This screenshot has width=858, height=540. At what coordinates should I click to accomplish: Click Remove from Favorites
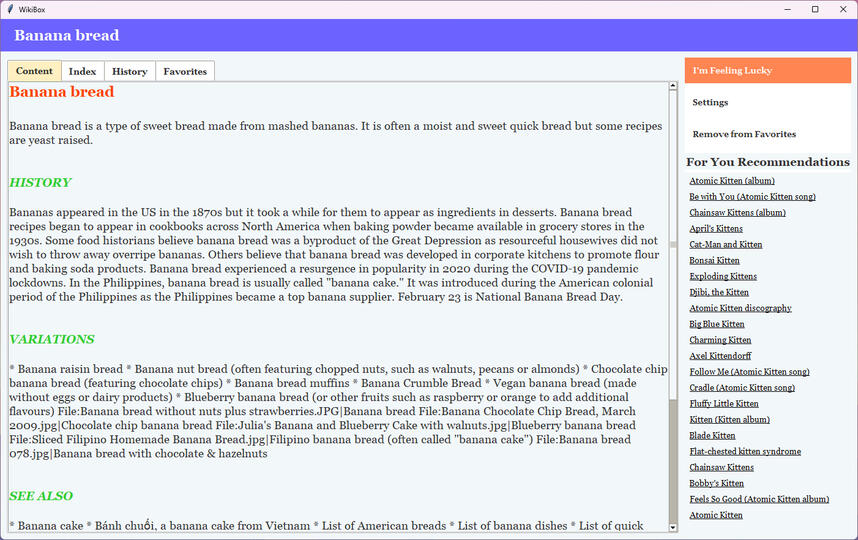pos(744,134)
